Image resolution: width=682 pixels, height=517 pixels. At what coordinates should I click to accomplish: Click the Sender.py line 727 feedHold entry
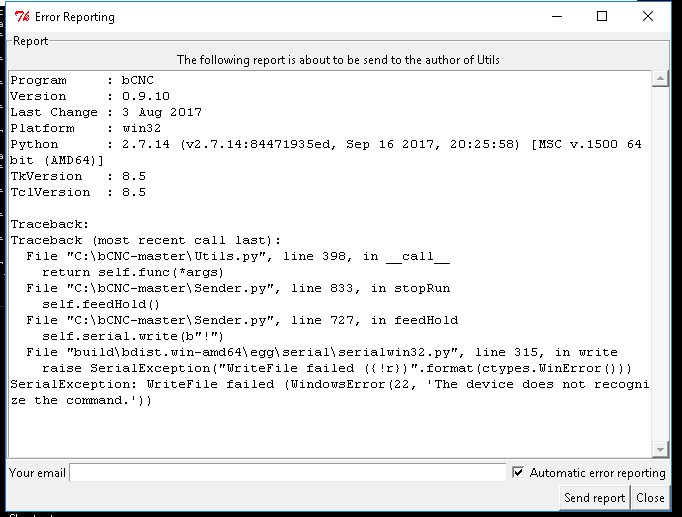(x=242, y=320)
